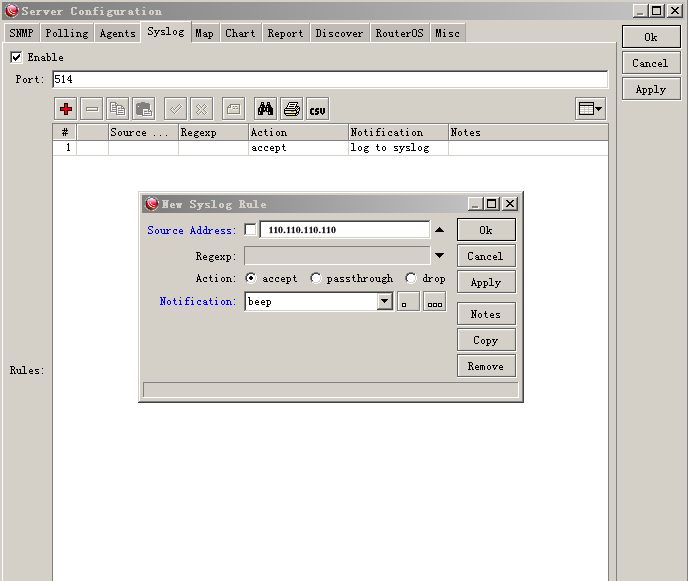This screenshot has height=581, width=688.
Task: Click the binoculars find icon
Action: [x=265, y=109]
